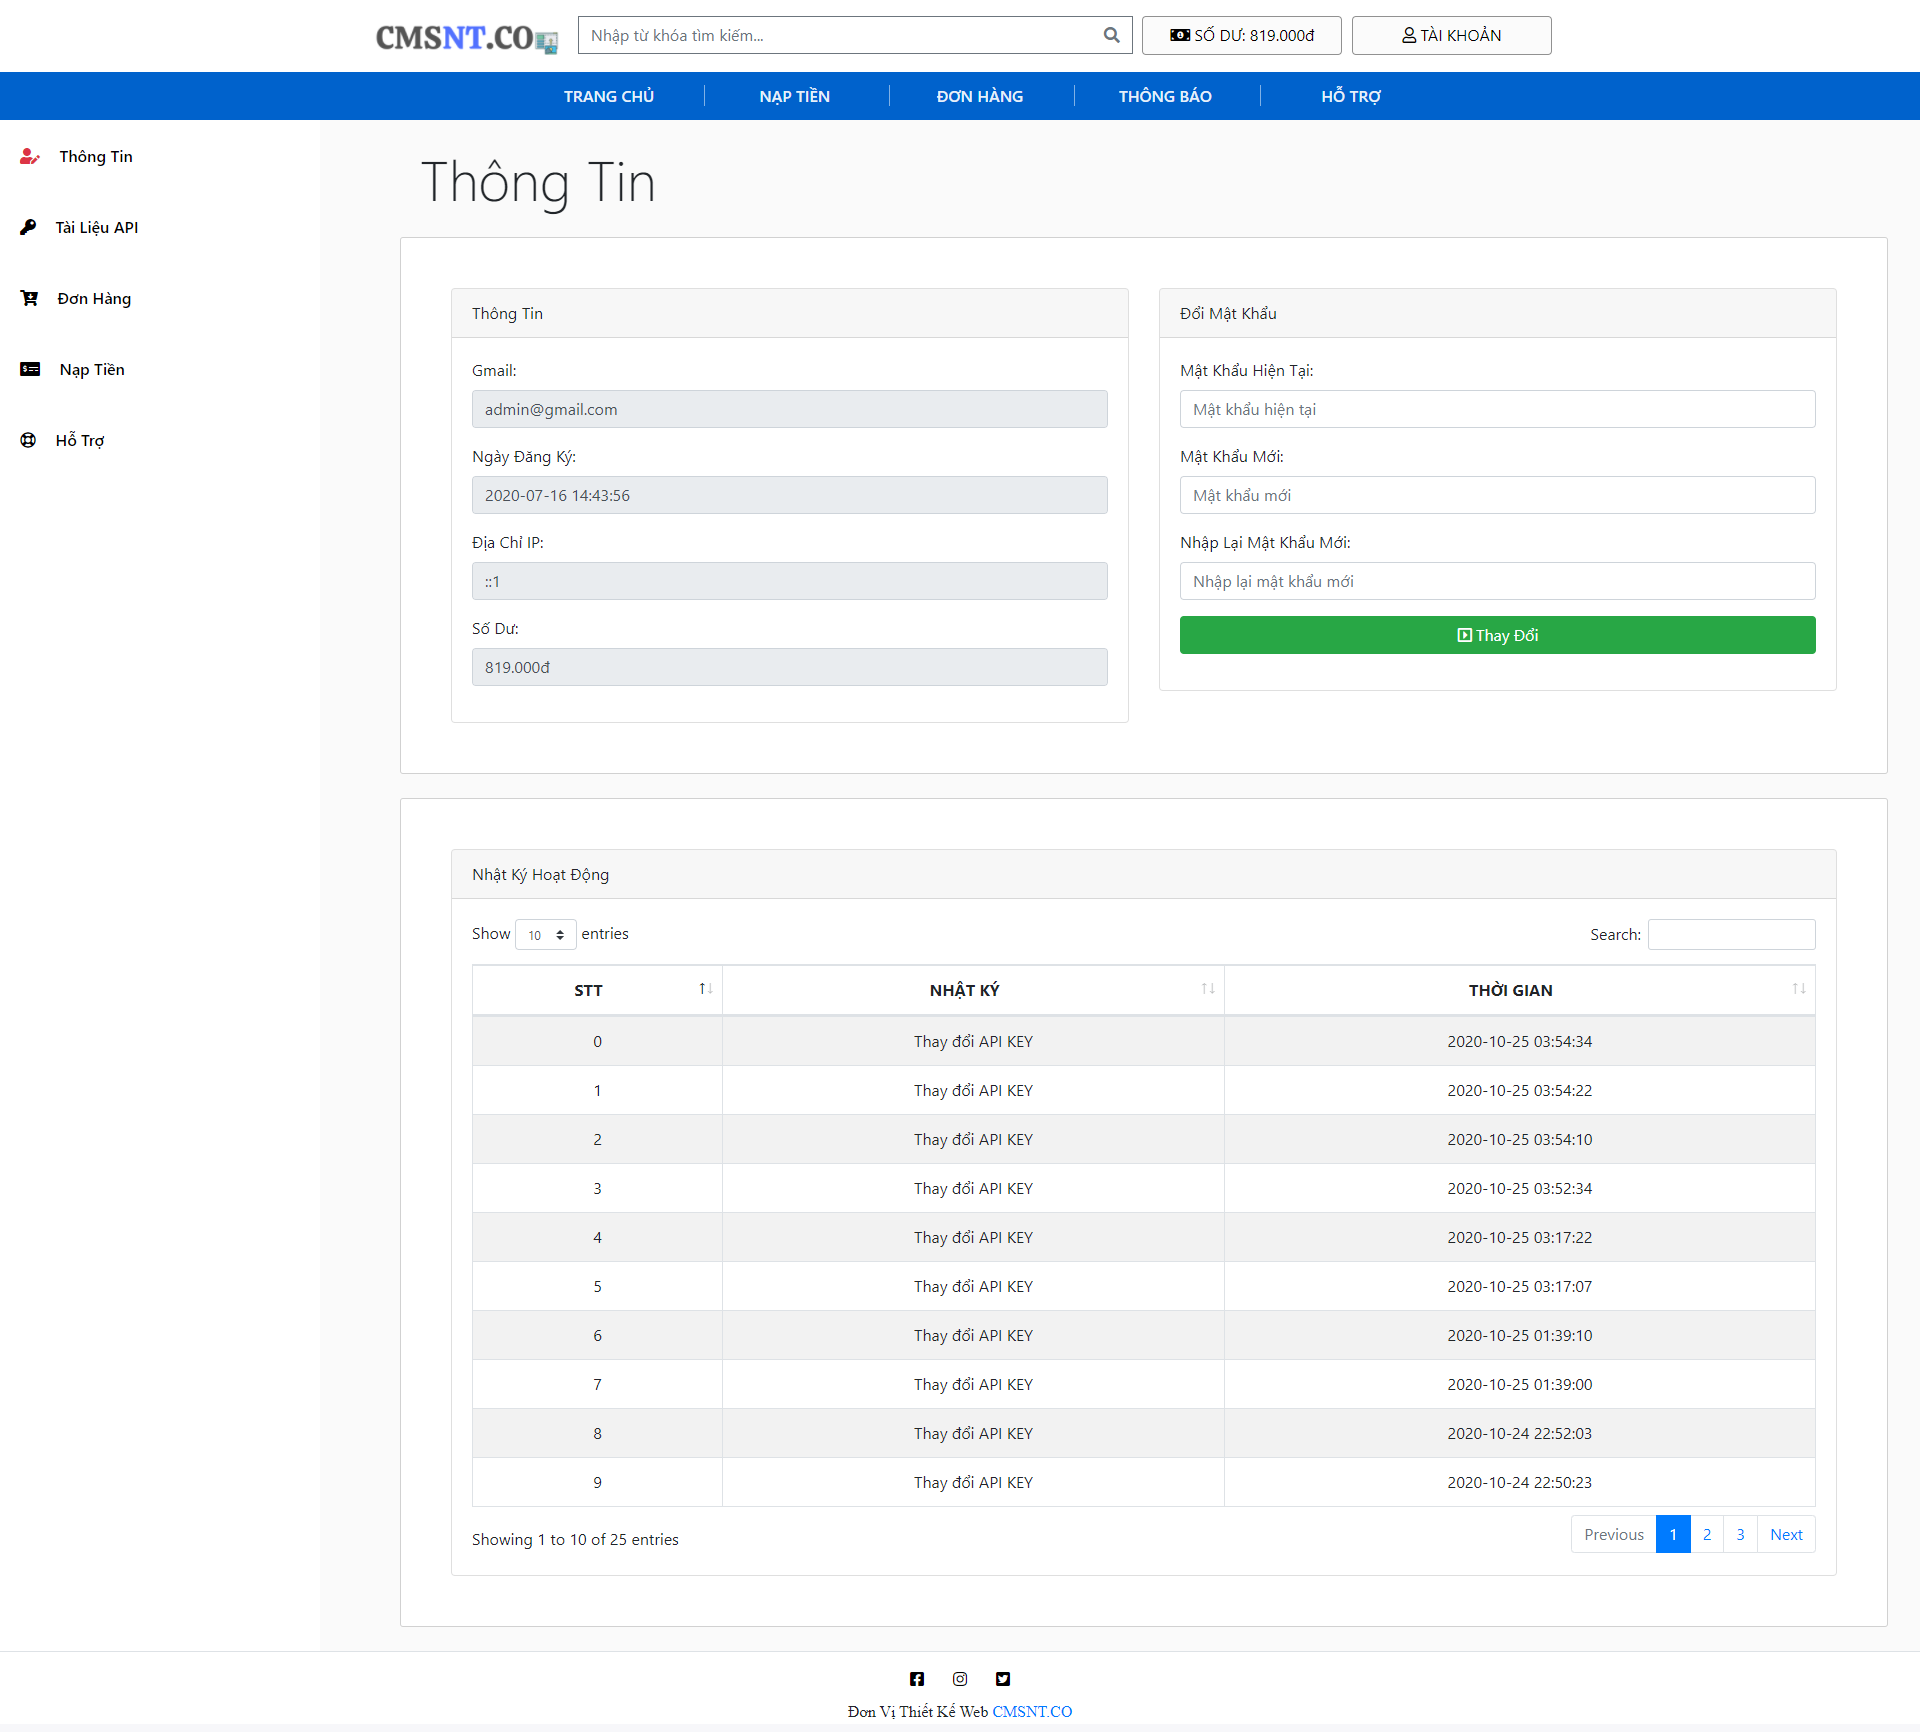Viewport: 1920px width, 1732px height.
Task: Click the Hỗ Trợ lifebuoy icon
Action: coord(28,440)
